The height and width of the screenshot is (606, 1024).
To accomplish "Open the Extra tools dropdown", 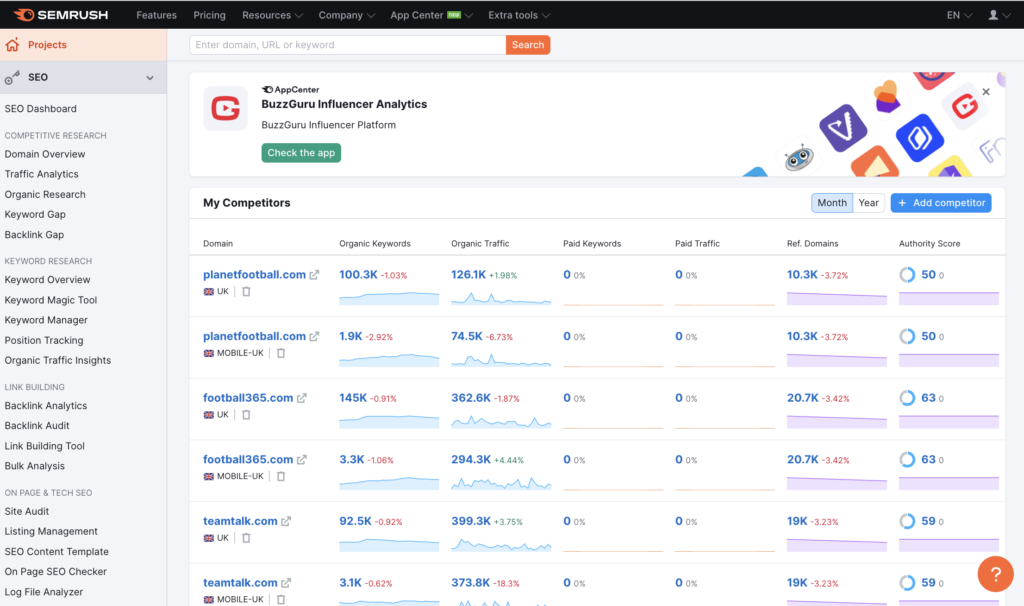I will [x=519, y=14].
